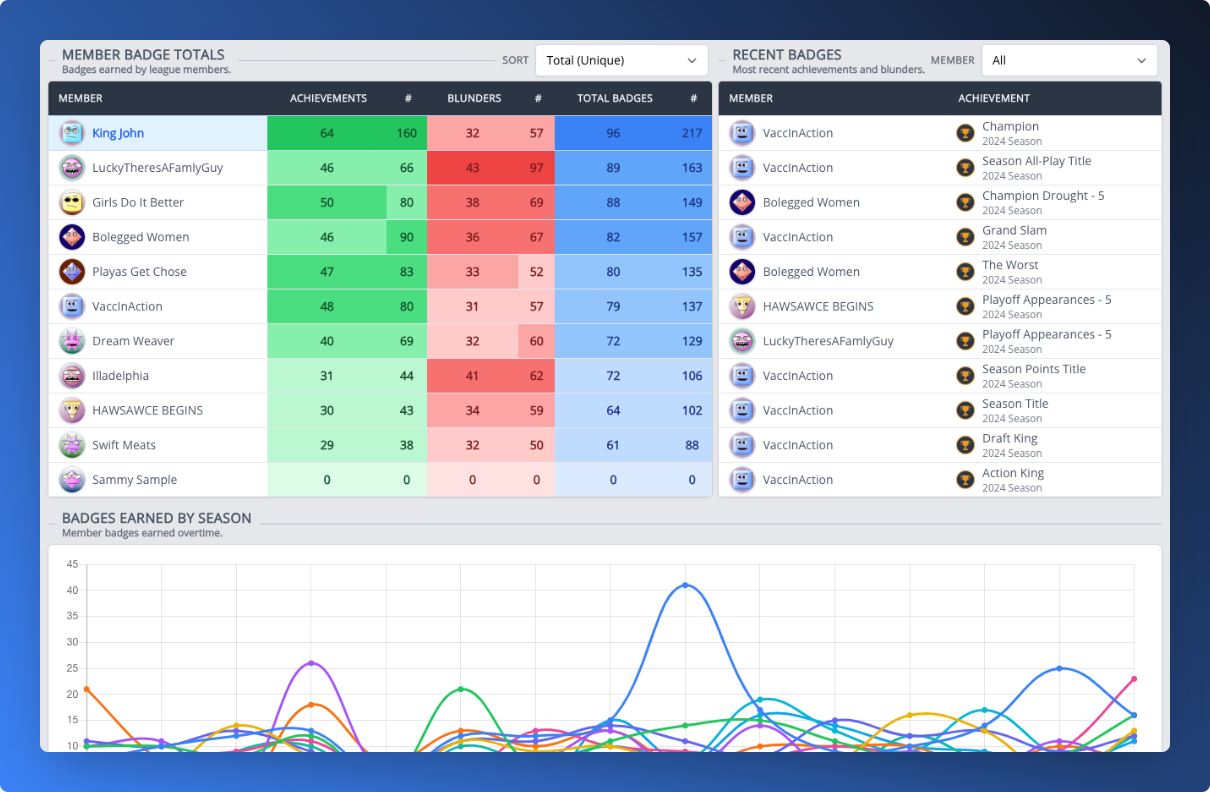Image resolution: width=1210 pixels, height=792 pixels.
Task: Open the Sort Total (Unique) dropdown
Action: coord(621,60)
